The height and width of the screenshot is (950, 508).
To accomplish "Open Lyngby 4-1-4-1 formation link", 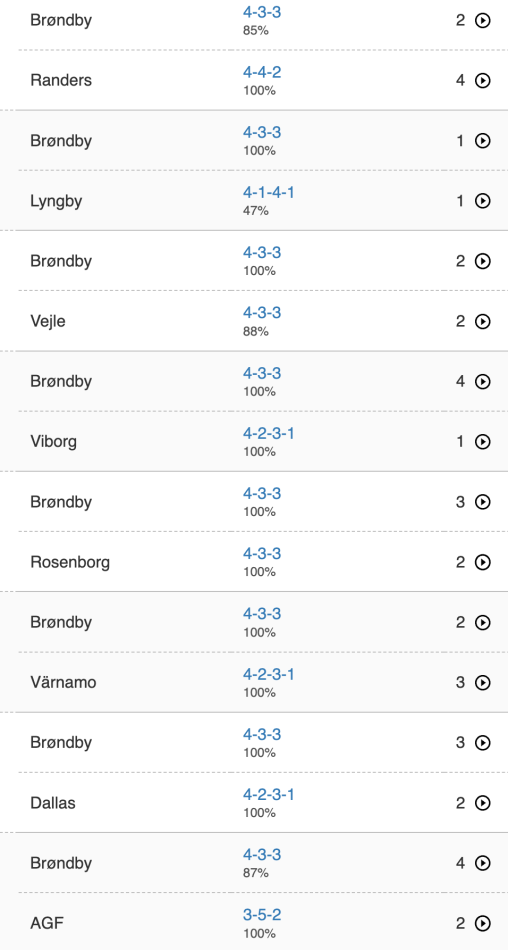I will [x=269, y=193].
